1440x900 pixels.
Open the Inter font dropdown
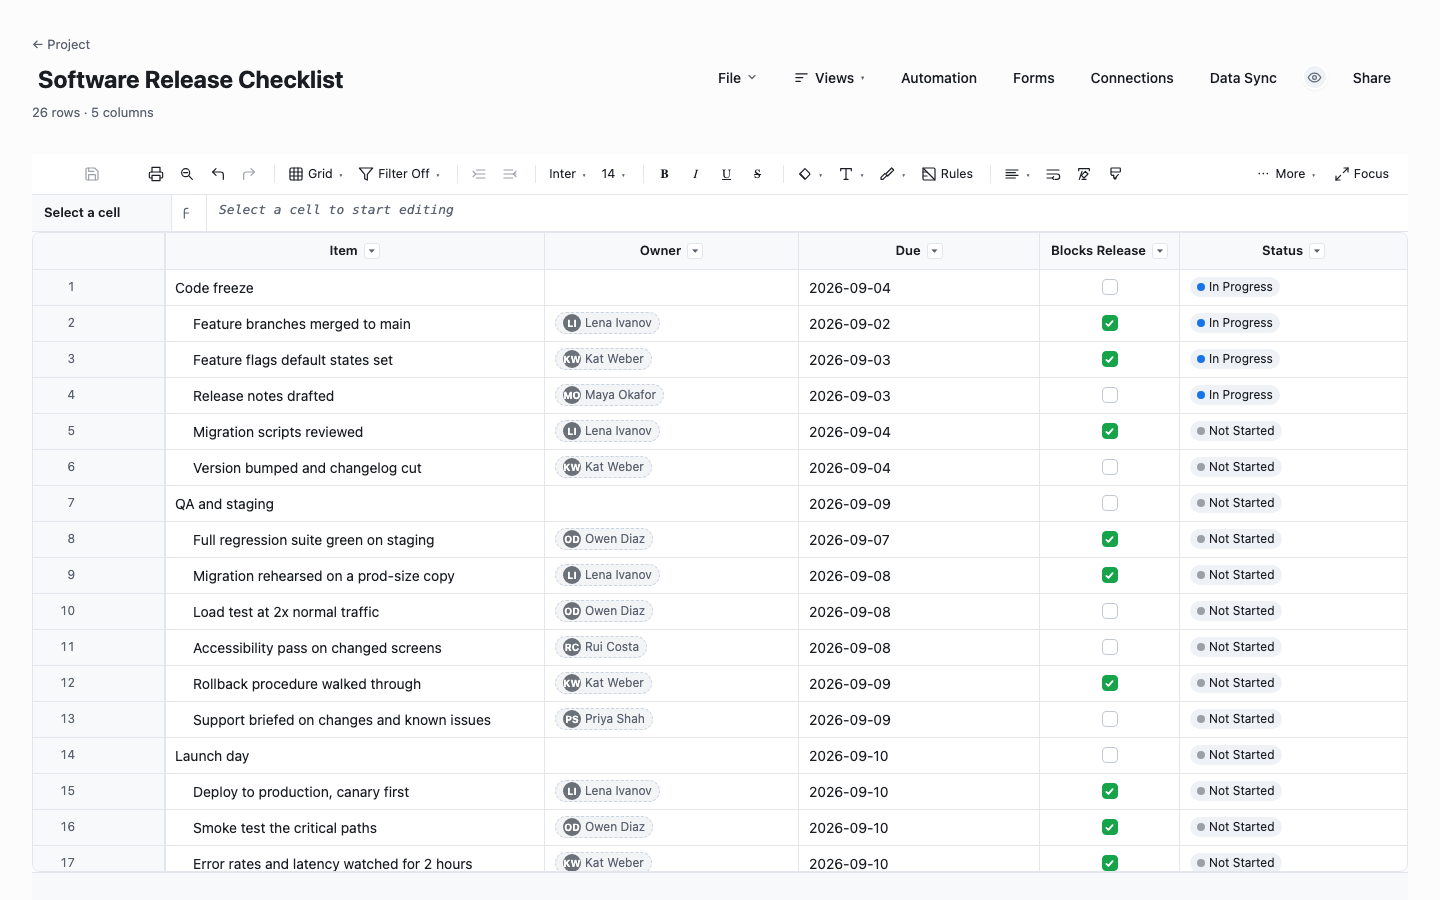(x=567, y=174)
